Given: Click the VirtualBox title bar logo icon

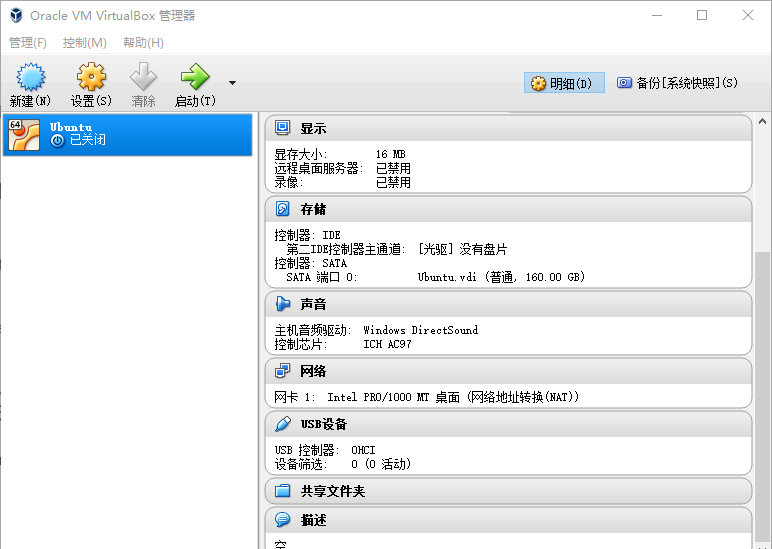Looking at the screenshot, I should click(15, 15).
